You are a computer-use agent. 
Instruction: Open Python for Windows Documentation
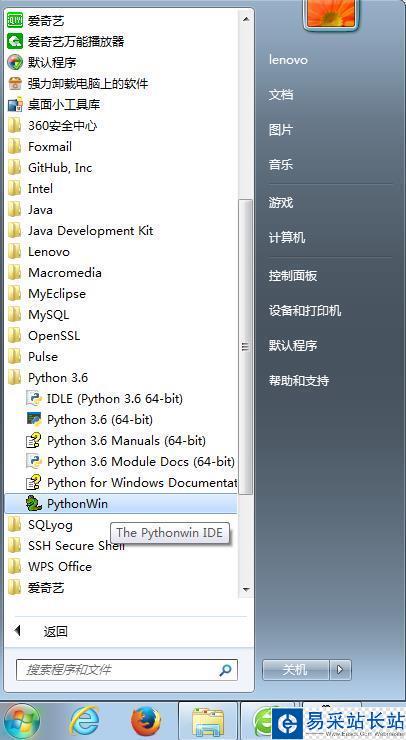coord(131,483)
